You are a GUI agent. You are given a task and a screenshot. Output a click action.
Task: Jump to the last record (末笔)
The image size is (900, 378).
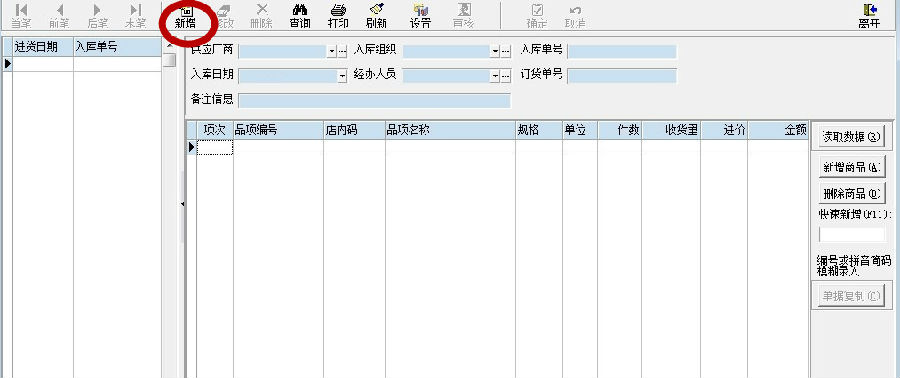pos(135,16)
